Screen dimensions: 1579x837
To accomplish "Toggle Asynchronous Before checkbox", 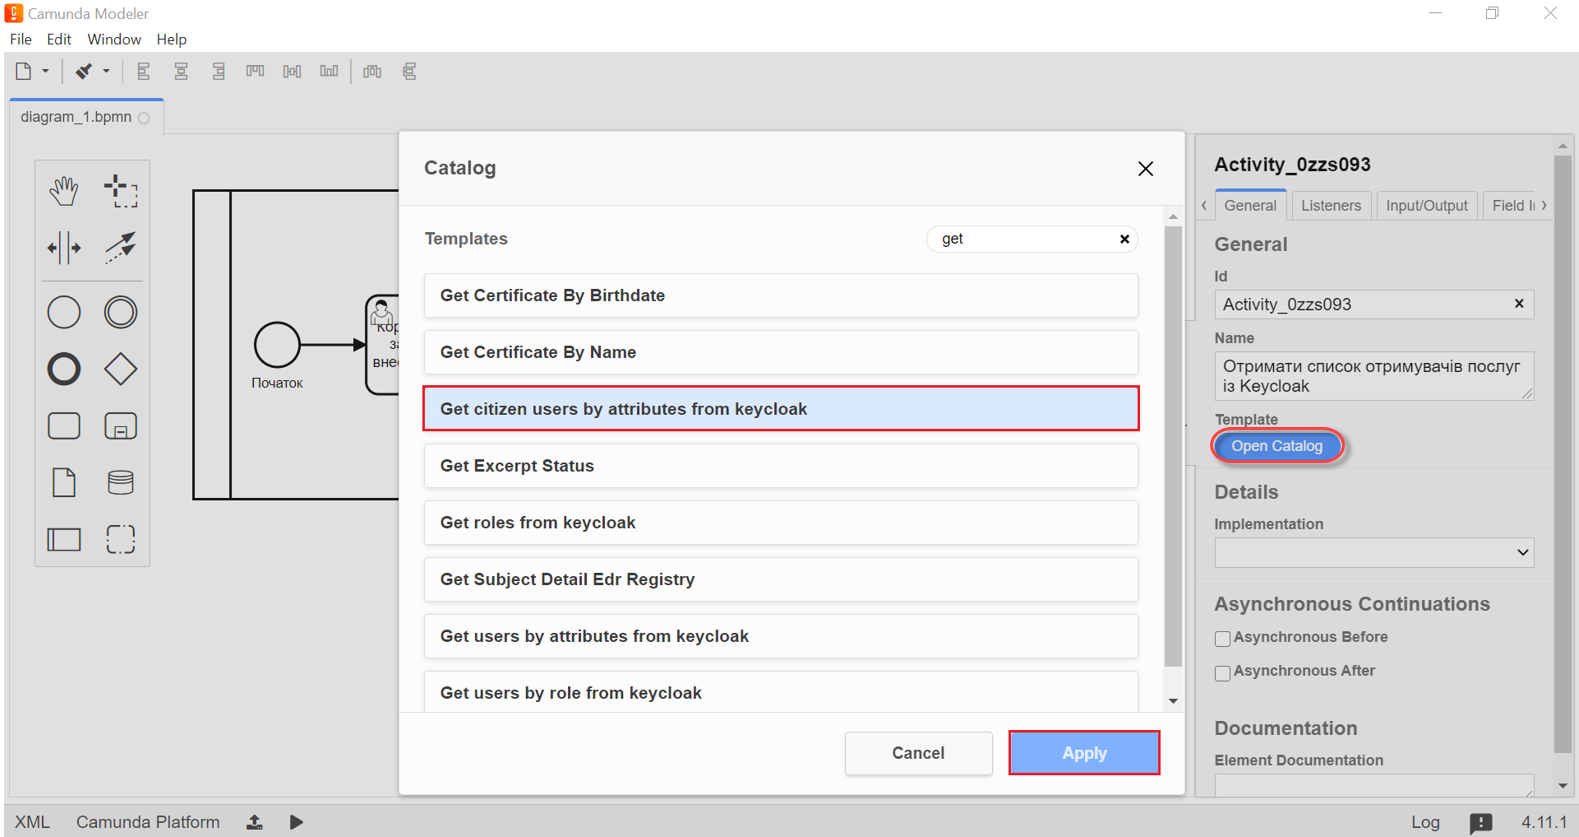I will tap(1222, 638).
